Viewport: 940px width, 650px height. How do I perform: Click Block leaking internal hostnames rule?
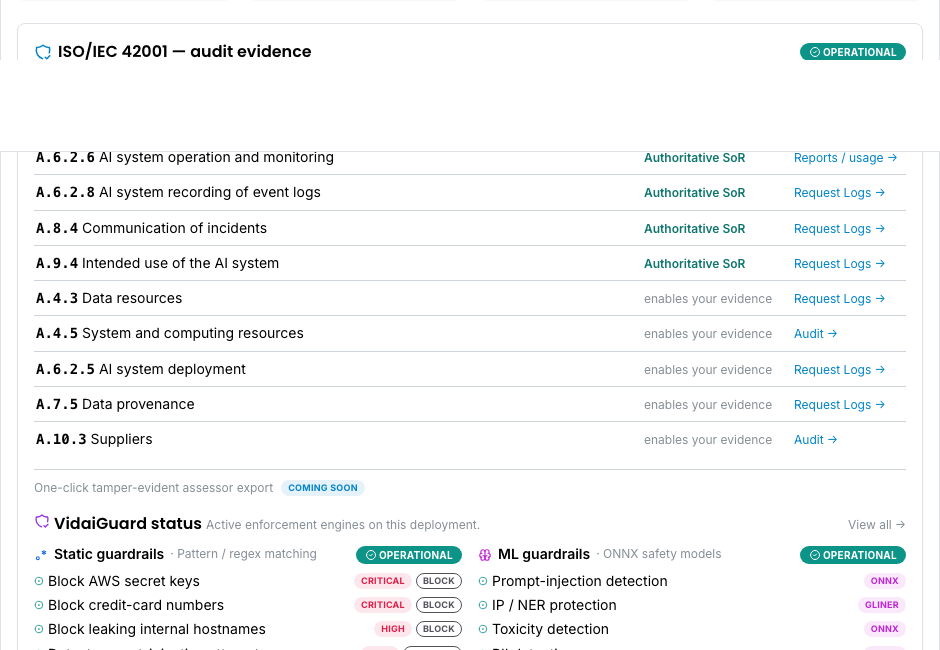[x=156, y=629]
